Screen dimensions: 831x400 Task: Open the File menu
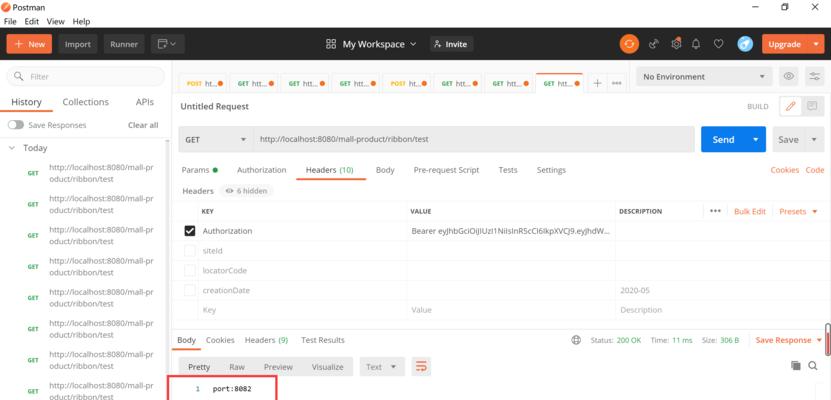click(10, 22)
